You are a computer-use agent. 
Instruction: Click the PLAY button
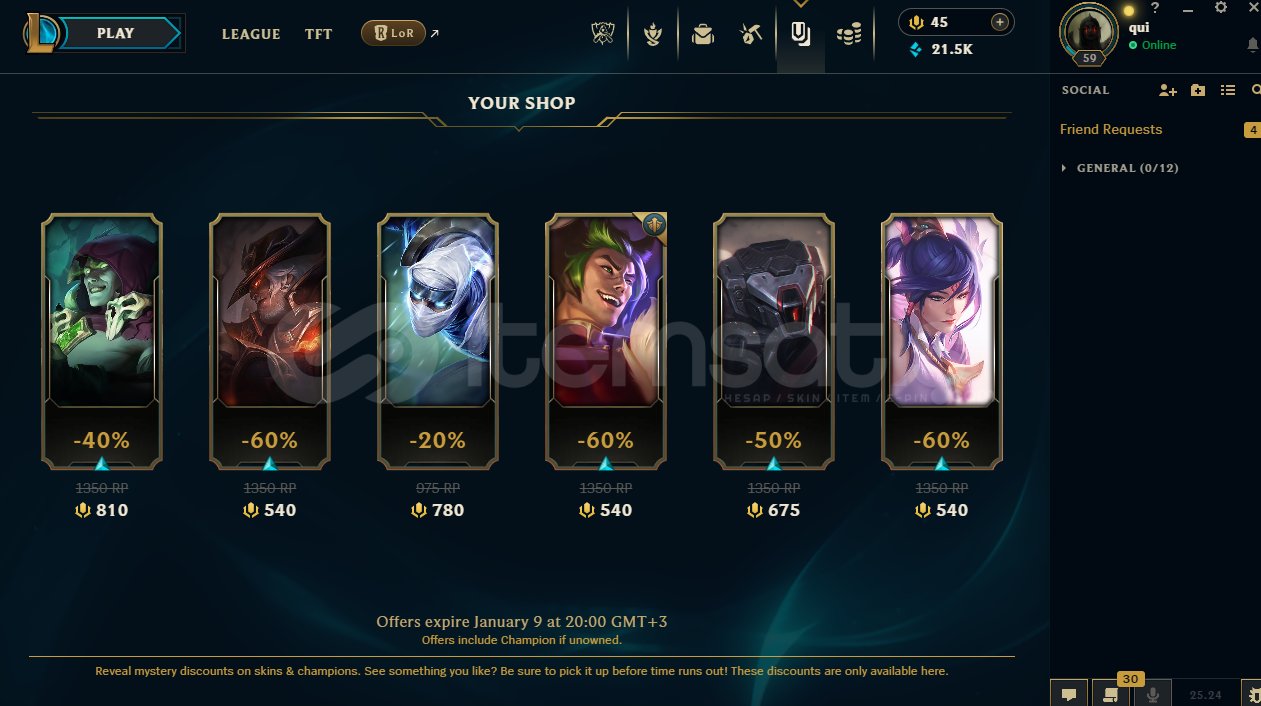pos(118,33)
